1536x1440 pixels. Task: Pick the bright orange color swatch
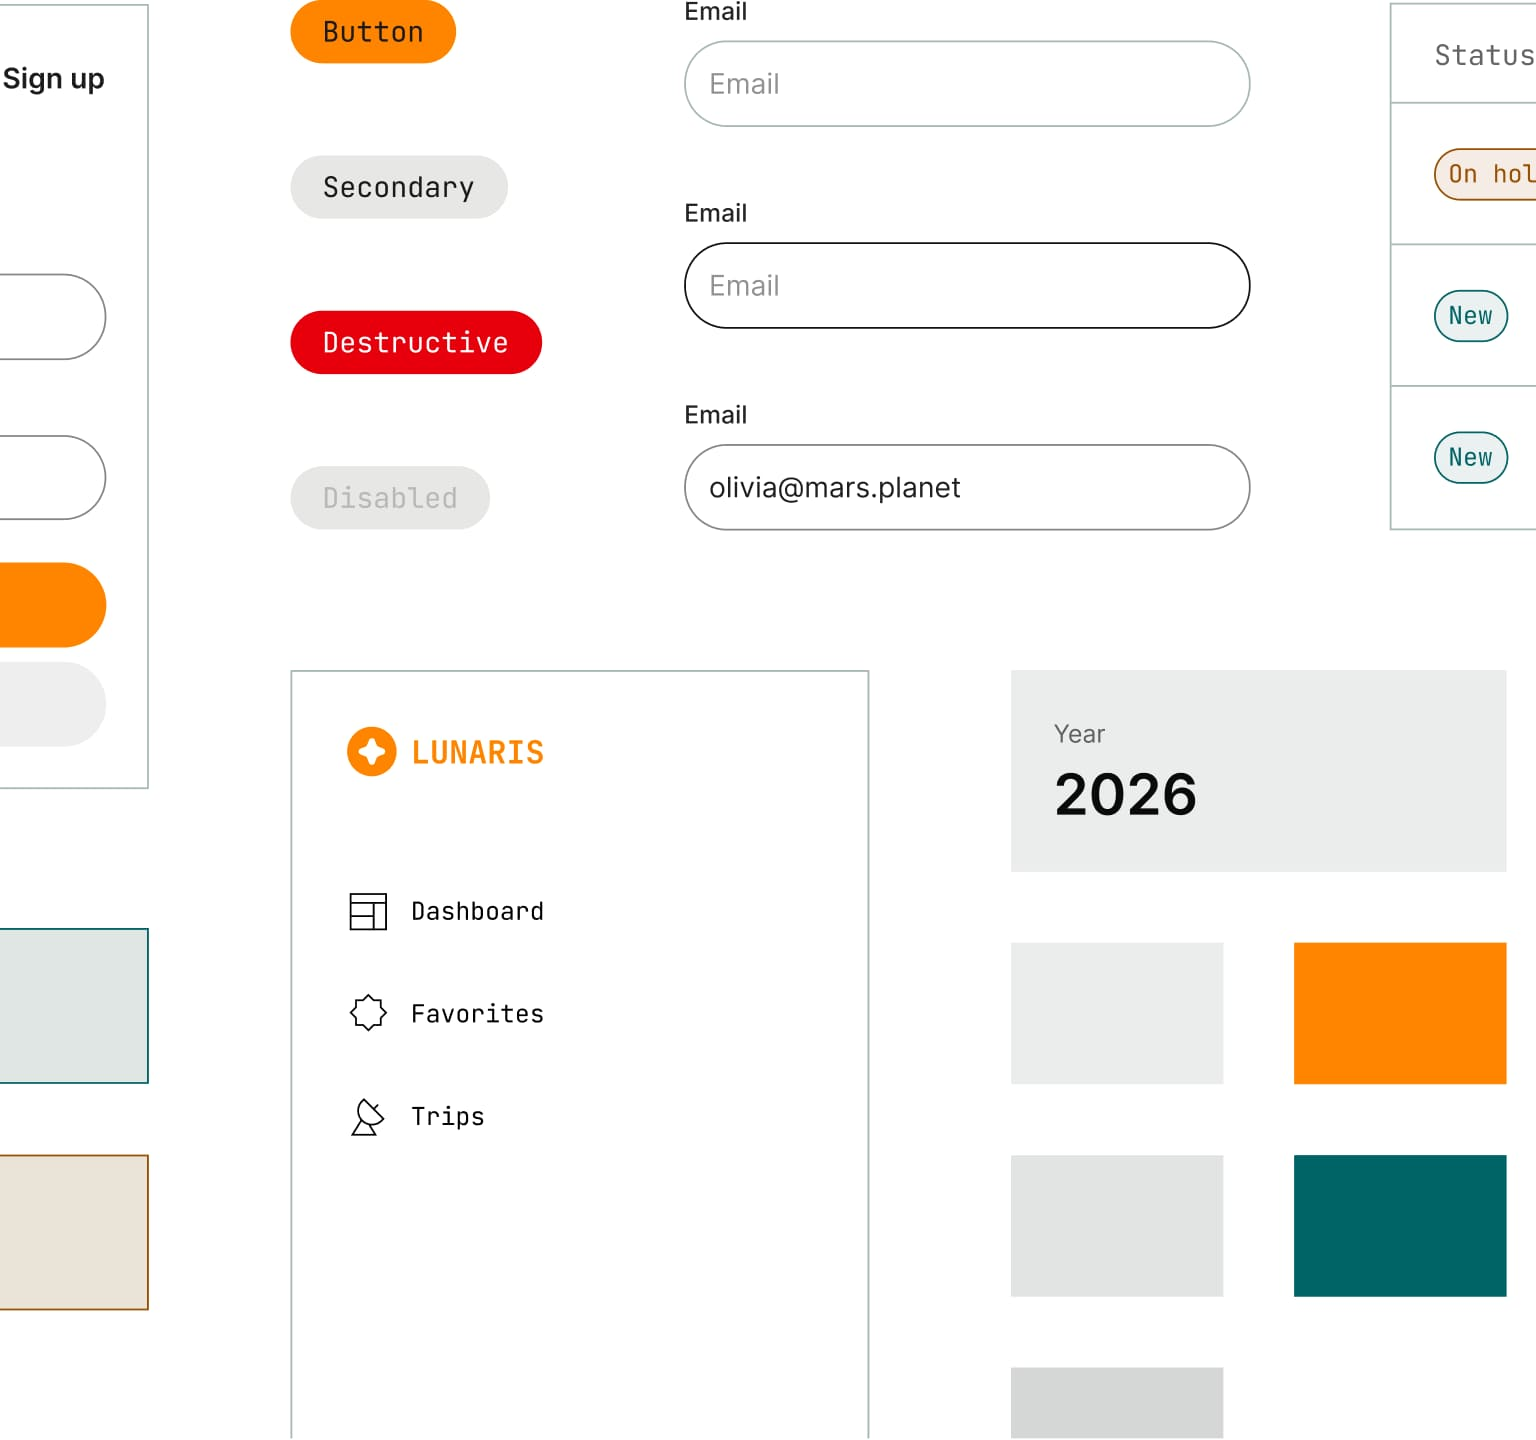coord(1399,1013)
